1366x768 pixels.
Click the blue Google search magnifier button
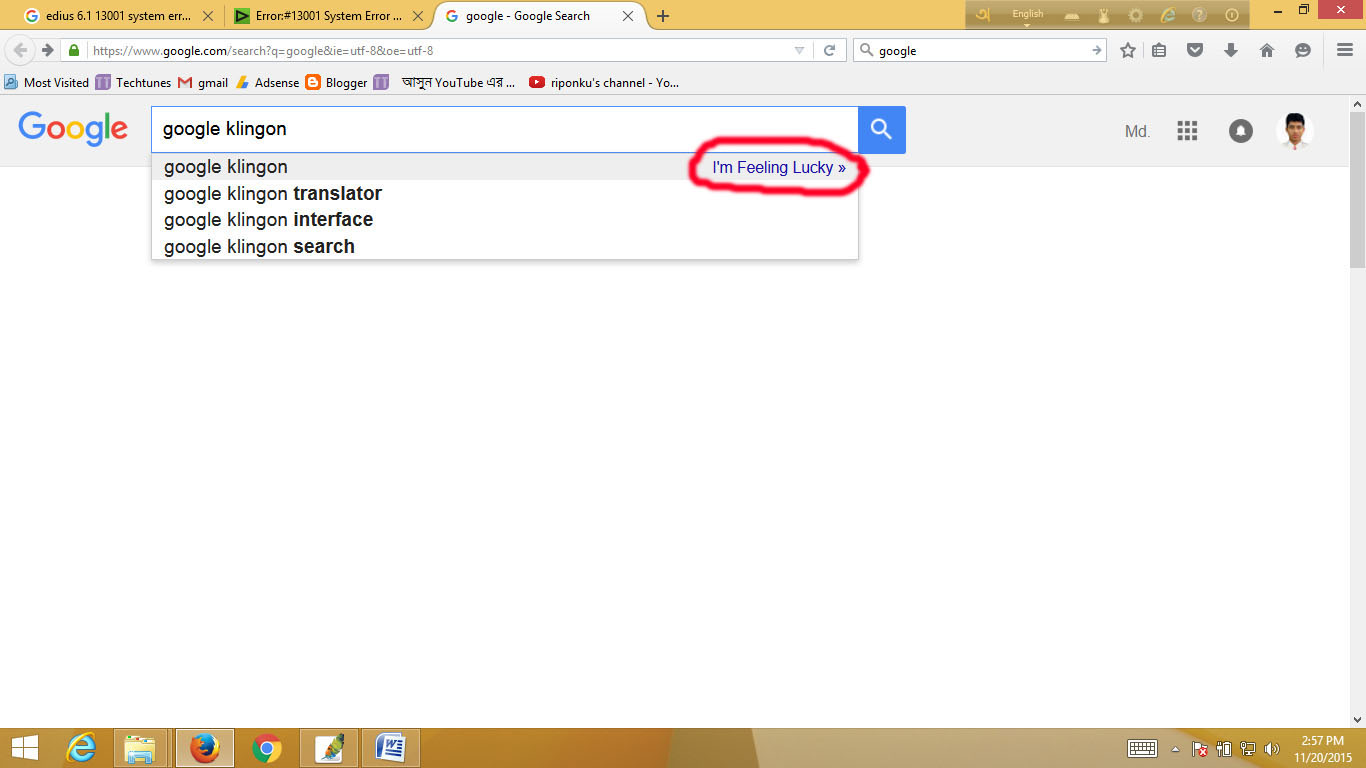[882, 130]
